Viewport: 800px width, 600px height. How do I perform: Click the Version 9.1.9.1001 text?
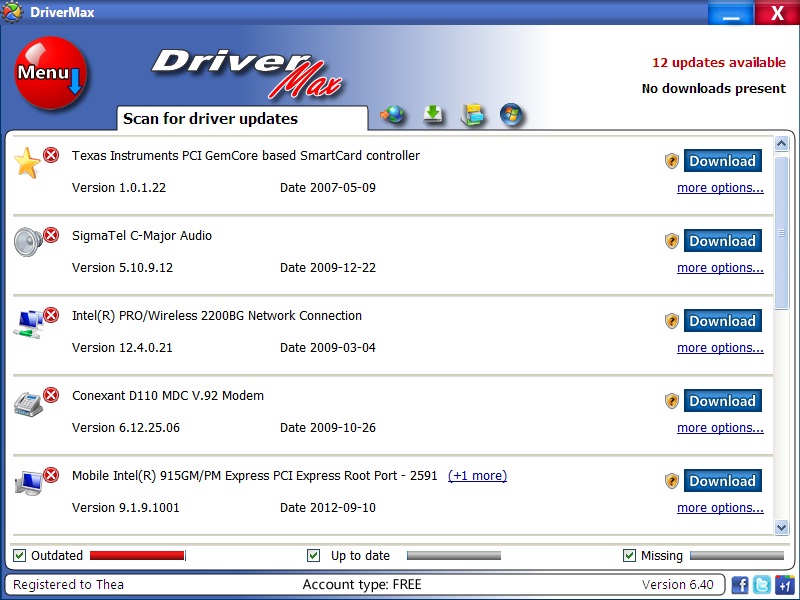(x=126, y=508)
